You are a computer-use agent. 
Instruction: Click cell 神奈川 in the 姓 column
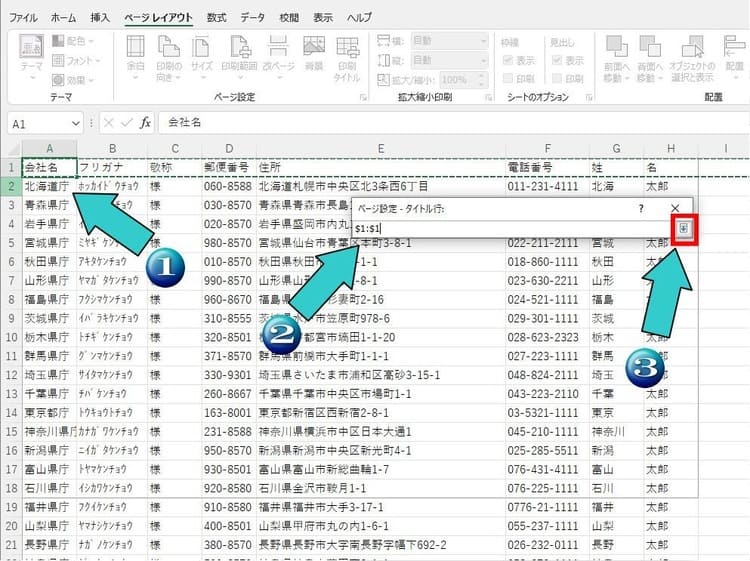617,432
